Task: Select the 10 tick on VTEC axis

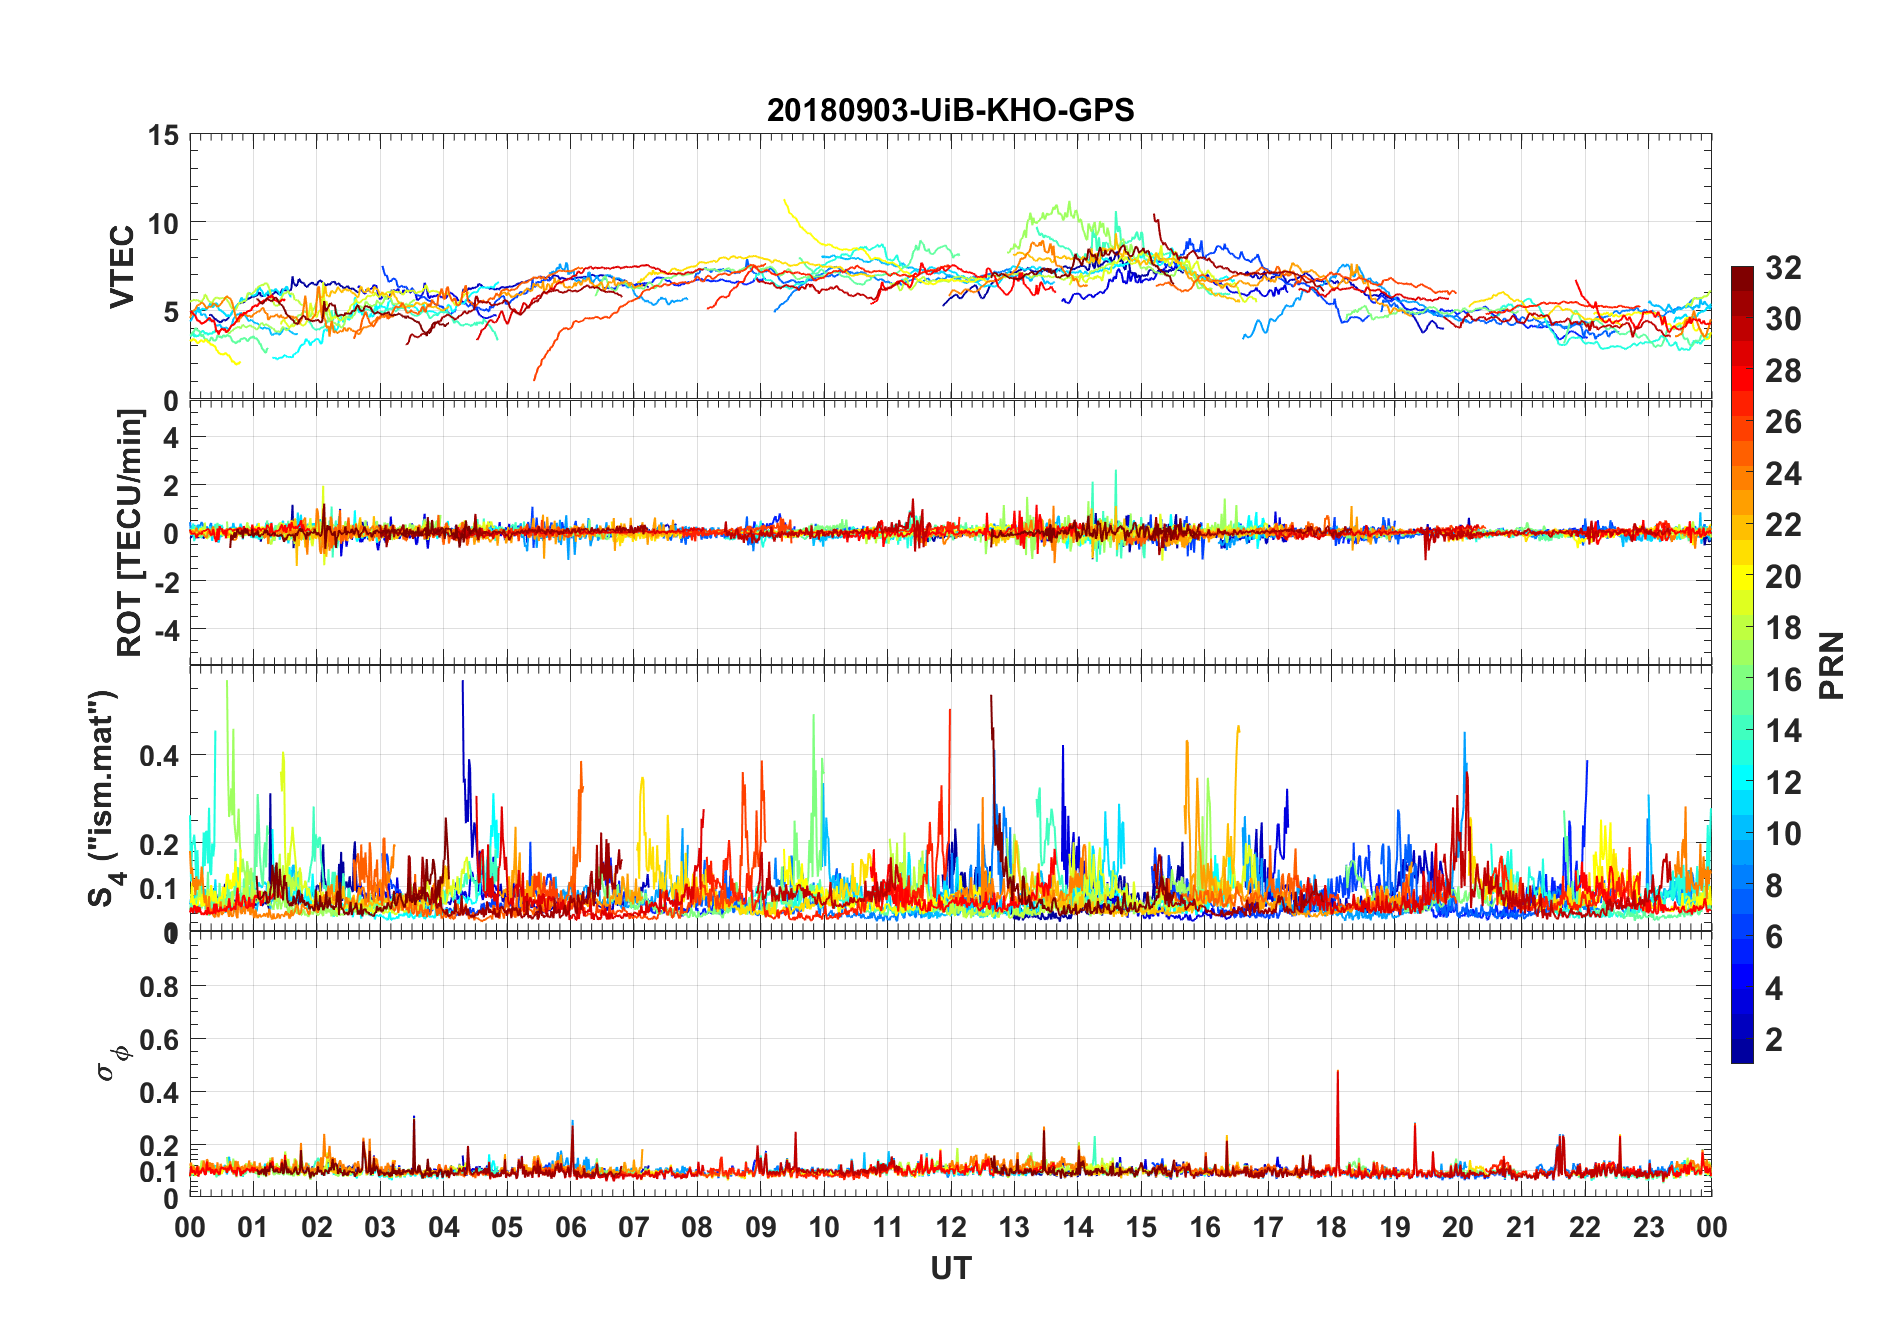Action: 163,223
